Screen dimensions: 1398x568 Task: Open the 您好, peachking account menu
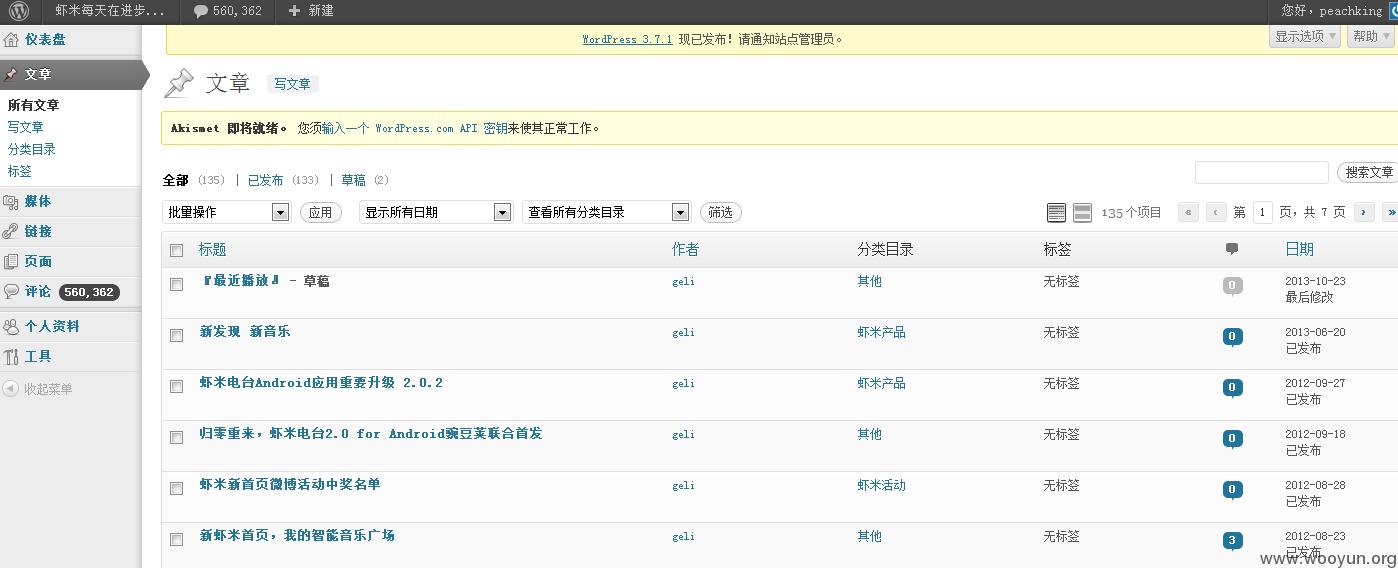click(1331, 11)
